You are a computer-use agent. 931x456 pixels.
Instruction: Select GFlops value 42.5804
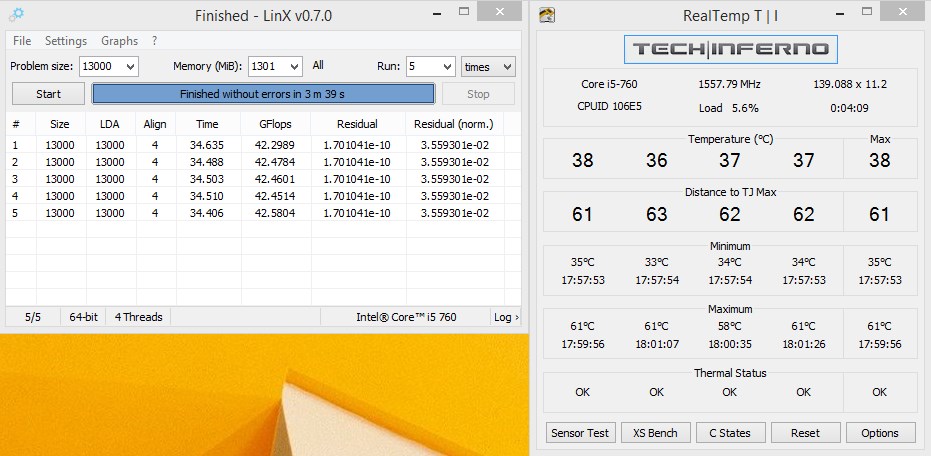[x=275, y=213]
